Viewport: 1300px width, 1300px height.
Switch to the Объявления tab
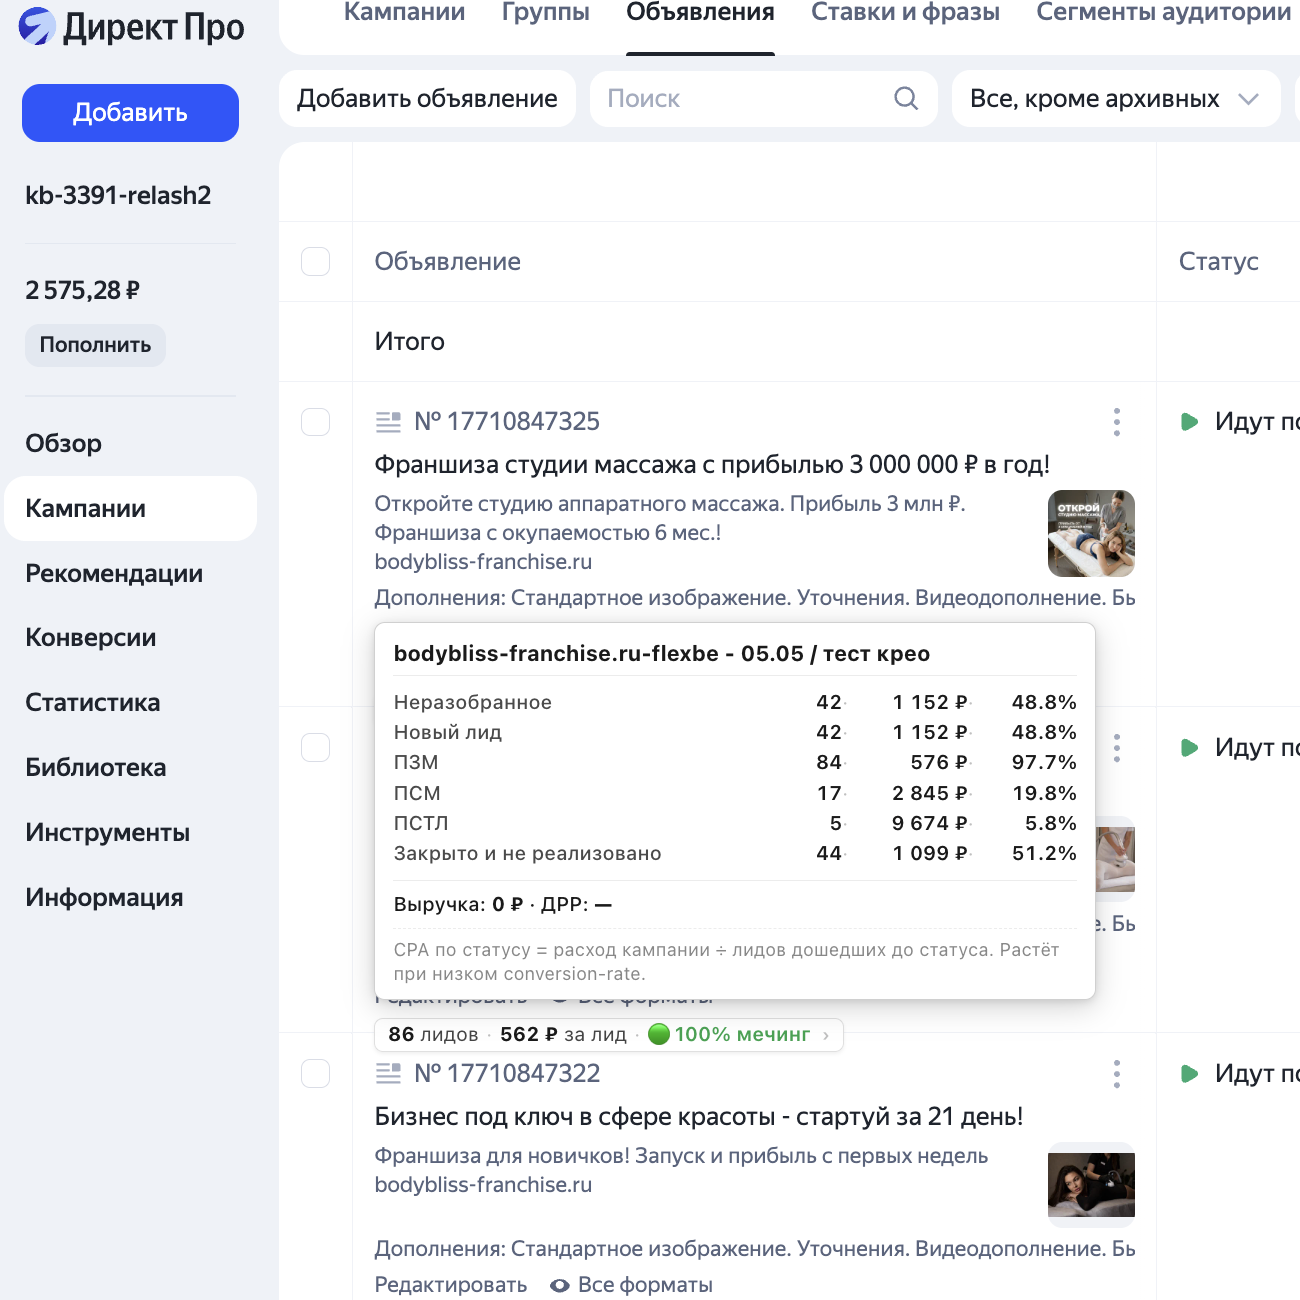(700, 13)
